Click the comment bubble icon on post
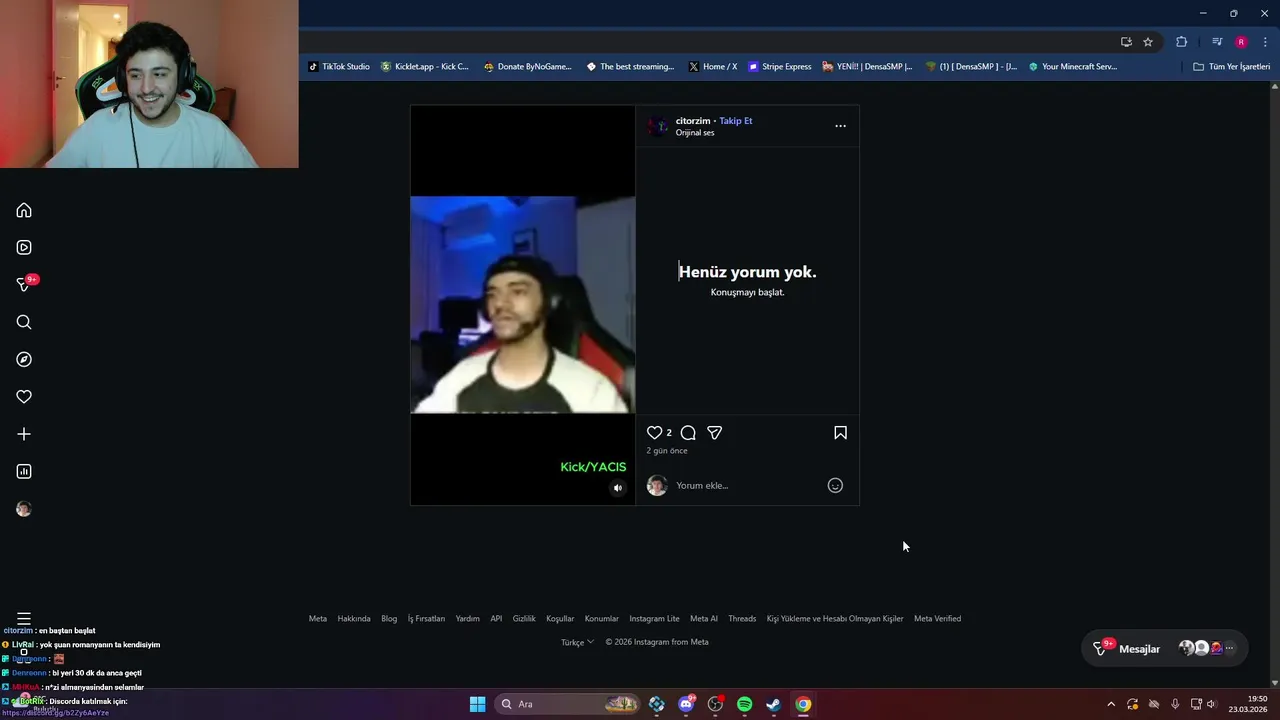Screen dimensions: 1280x720 click(688, 433)
